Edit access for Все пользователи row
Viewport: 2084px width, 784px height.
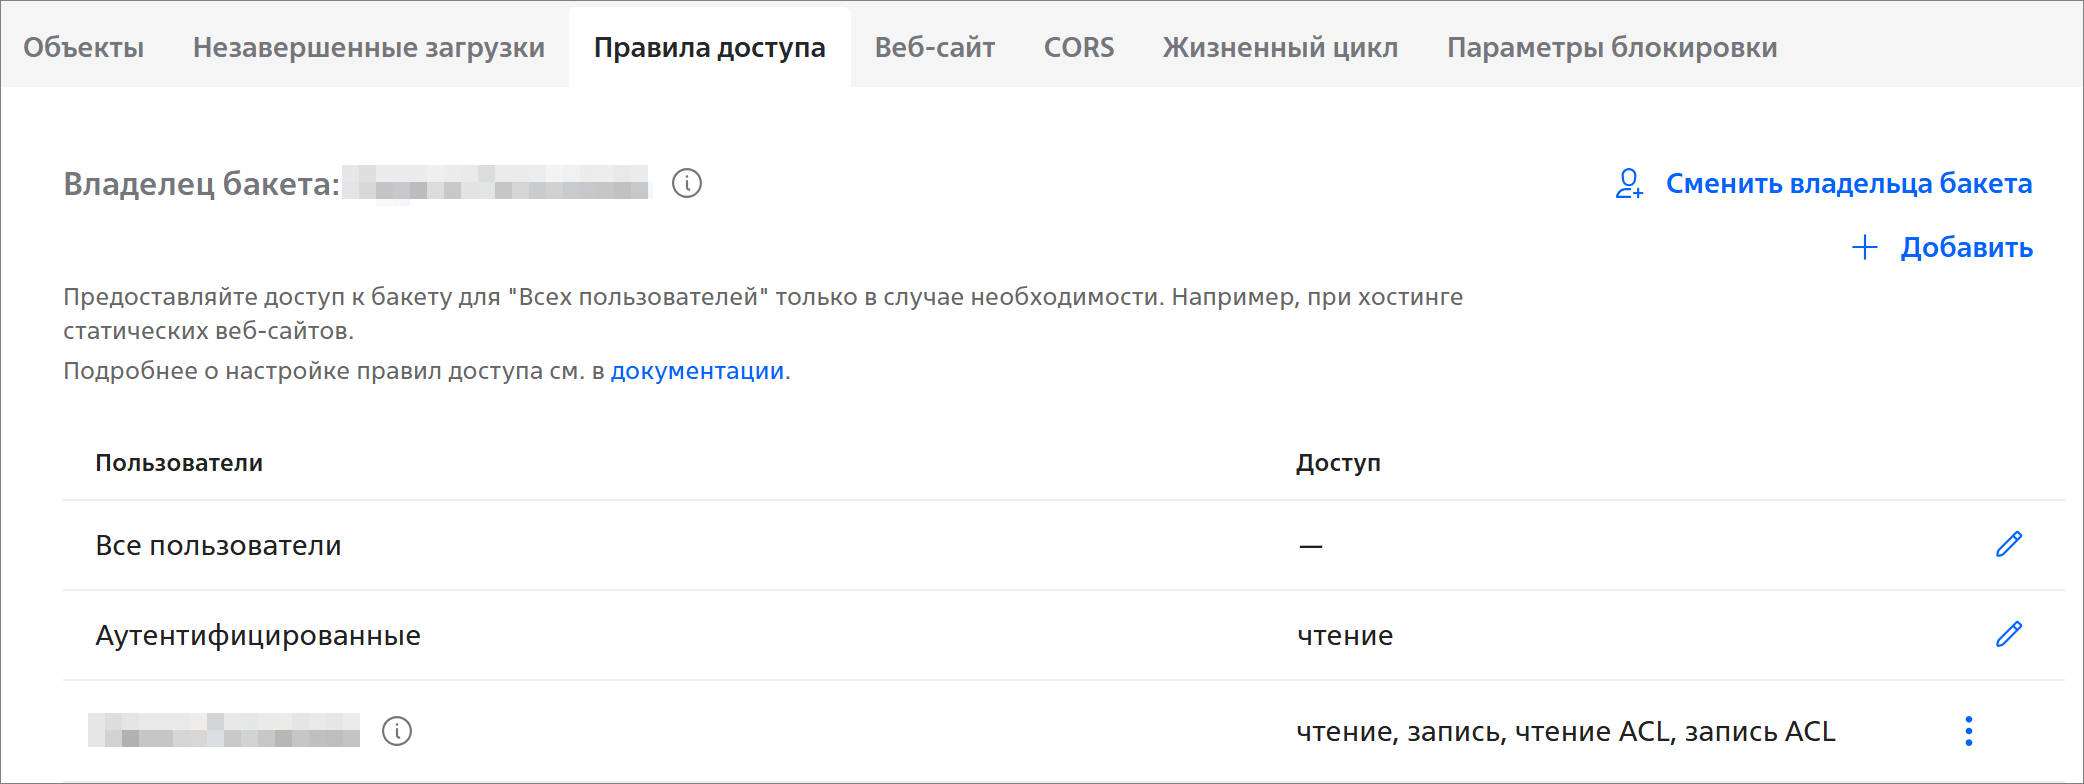point(2008,544)
